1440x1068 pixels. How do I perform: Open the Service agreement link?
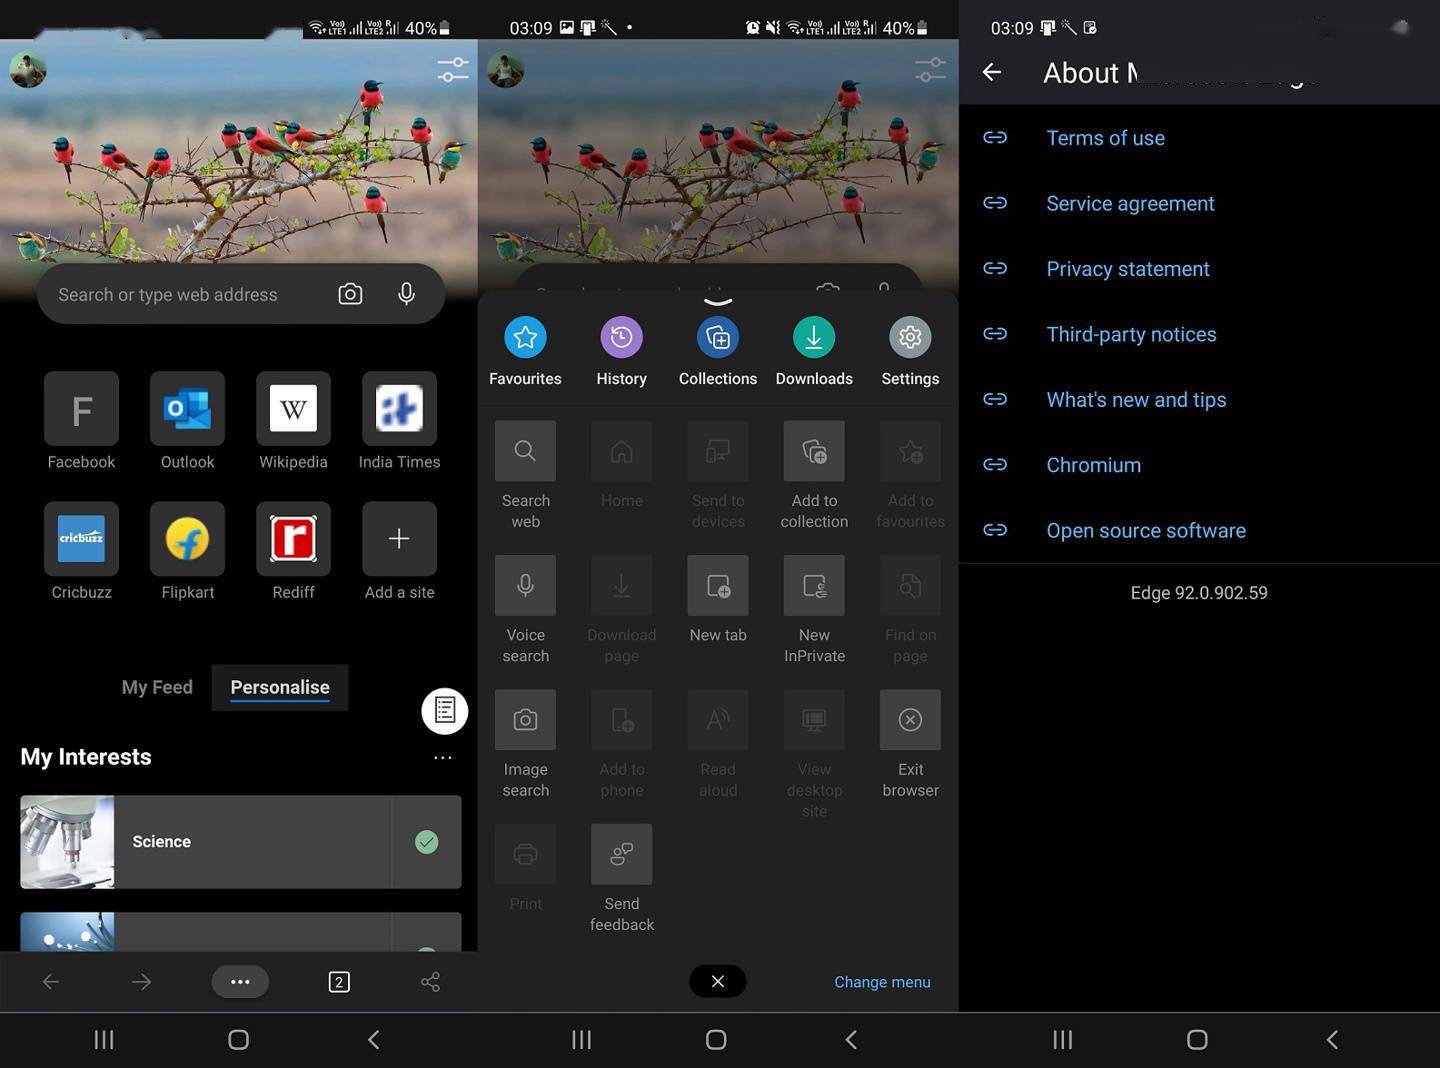click(1130, 203)
